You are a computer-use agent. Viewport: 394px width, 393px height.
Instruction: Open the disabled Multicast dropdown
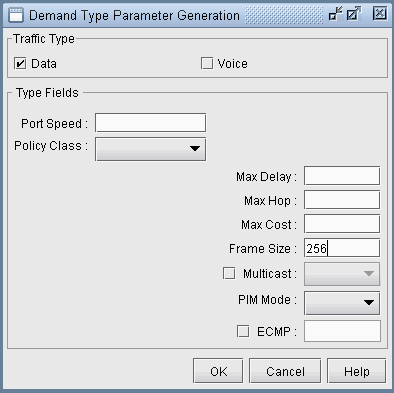[342, 274]
